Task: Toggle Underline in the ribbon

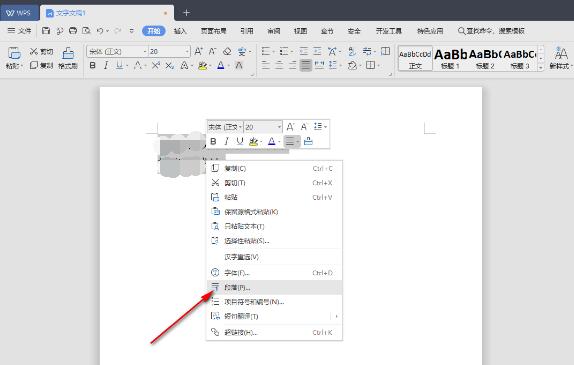Action: point(119,66)
